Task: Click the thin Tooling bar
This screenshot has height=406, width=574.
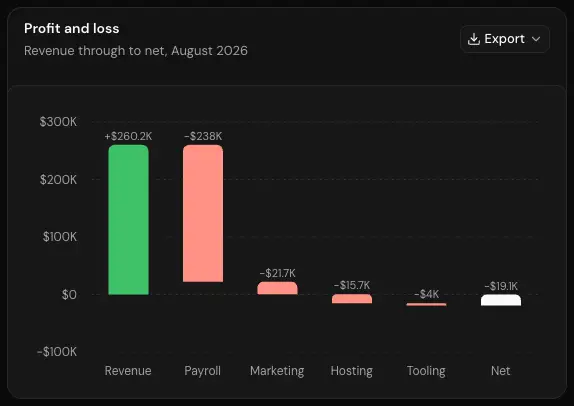Action: (x=426, y=305)
